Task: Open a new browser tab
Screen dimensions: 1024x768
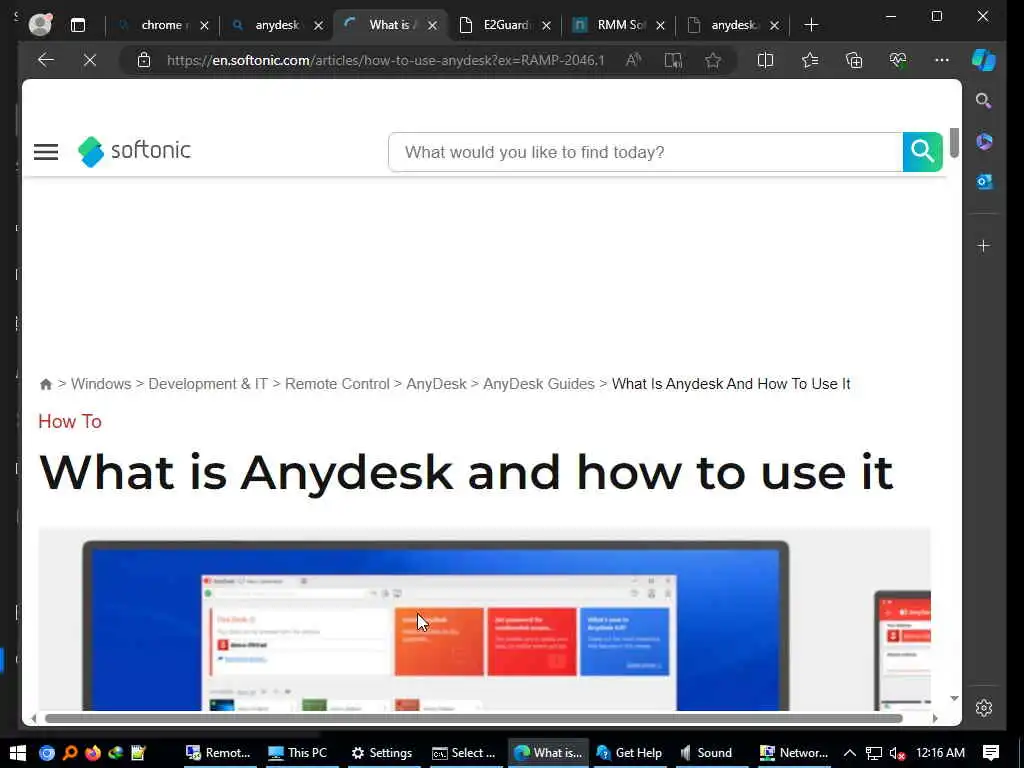Action: point(811,25)
